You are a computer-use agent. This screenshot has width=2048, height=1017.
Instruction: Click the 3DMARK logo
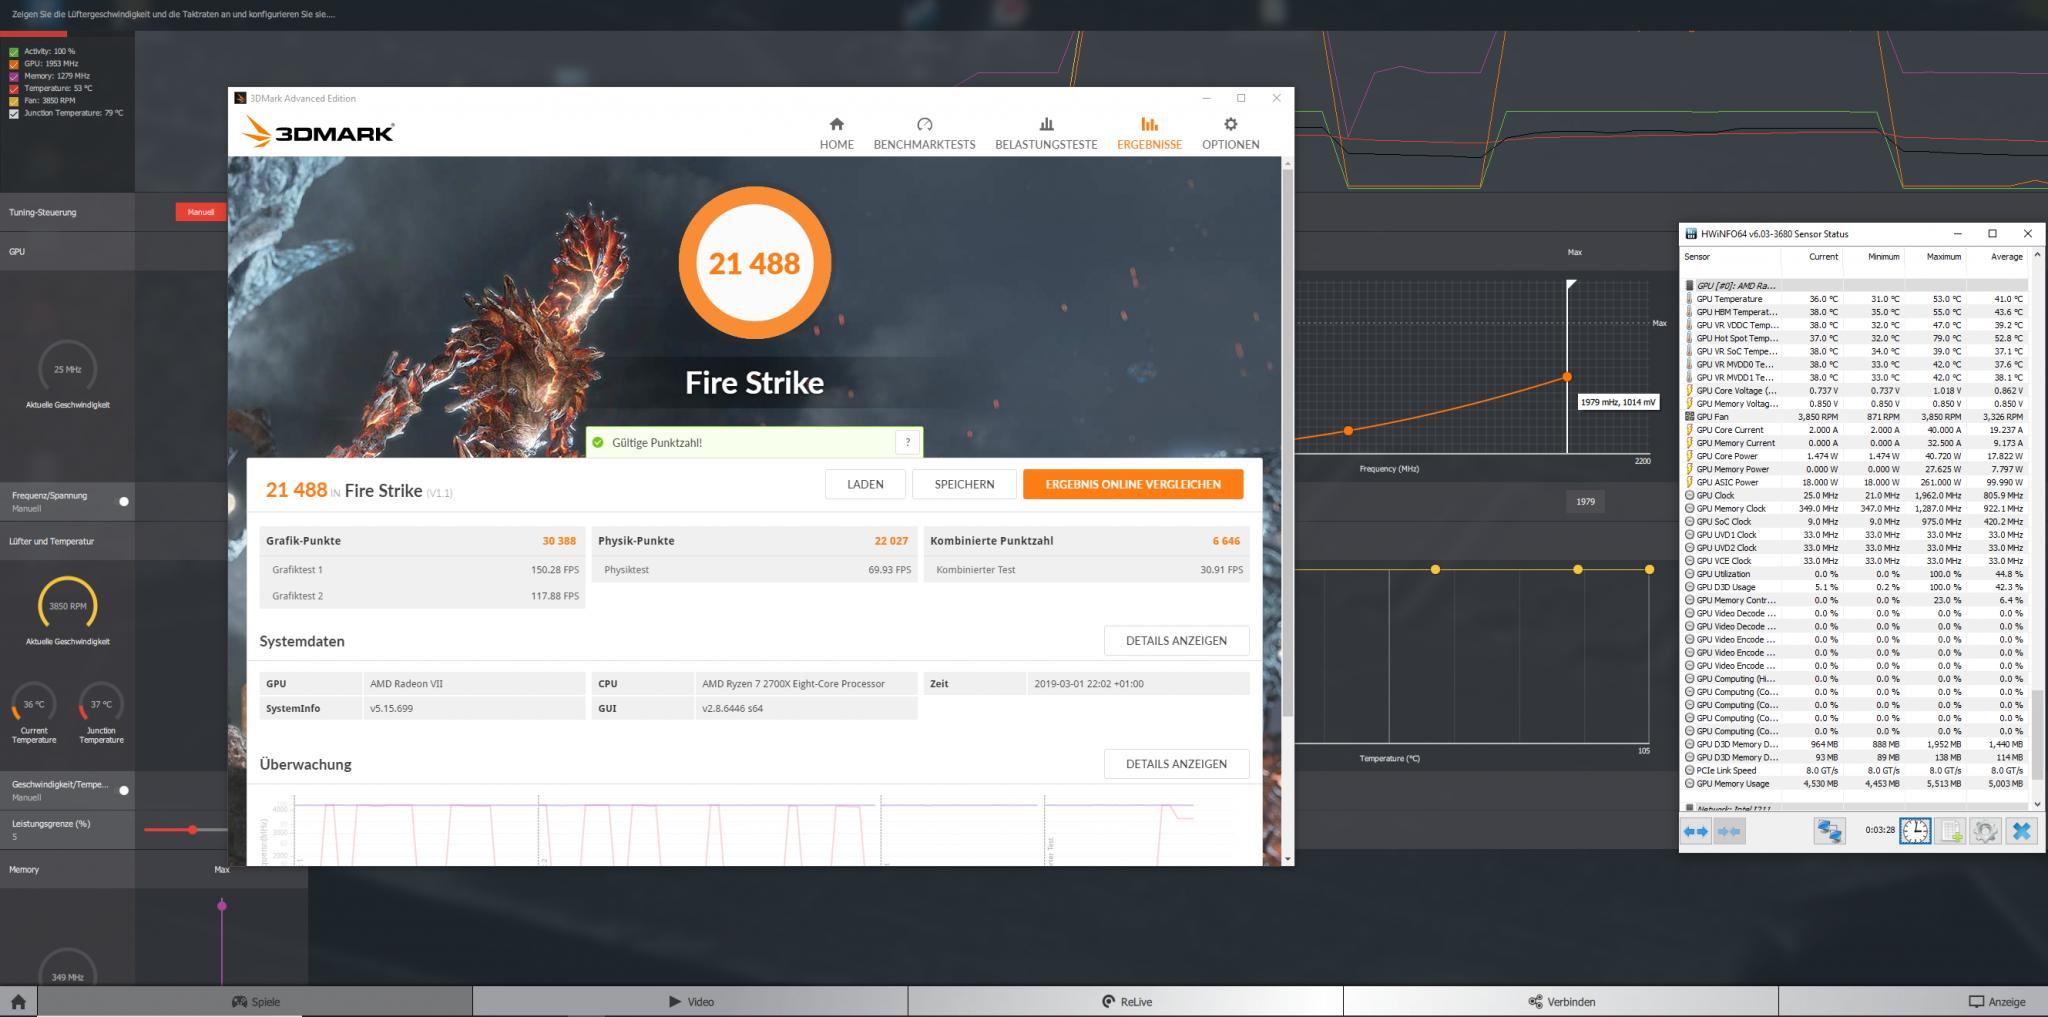318,131
